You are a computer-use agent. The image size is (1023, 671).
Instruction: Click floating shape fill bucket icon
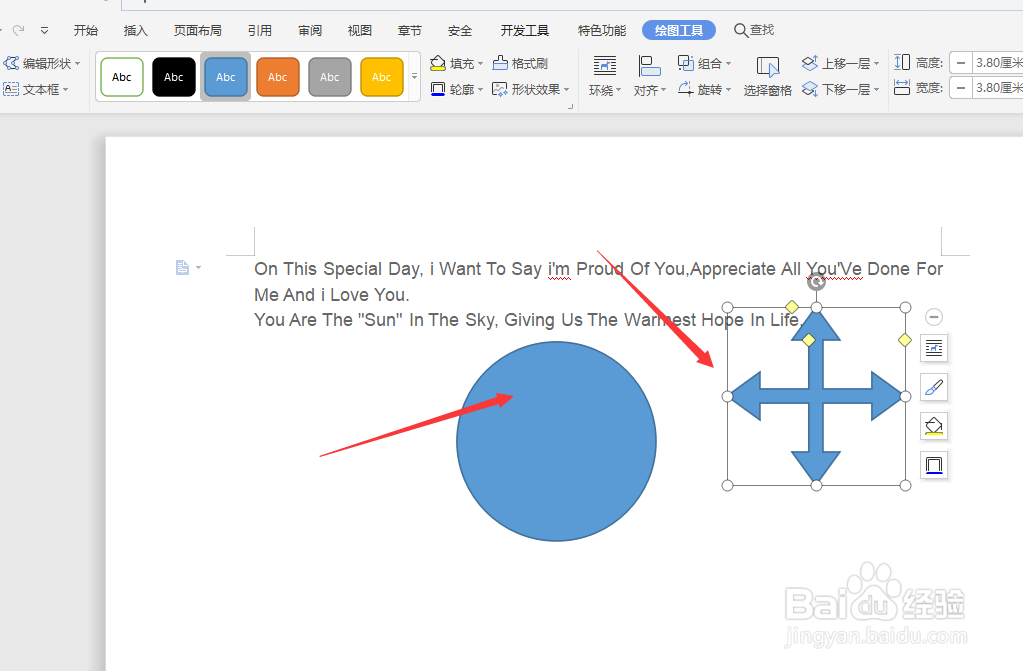click(934, 426)
